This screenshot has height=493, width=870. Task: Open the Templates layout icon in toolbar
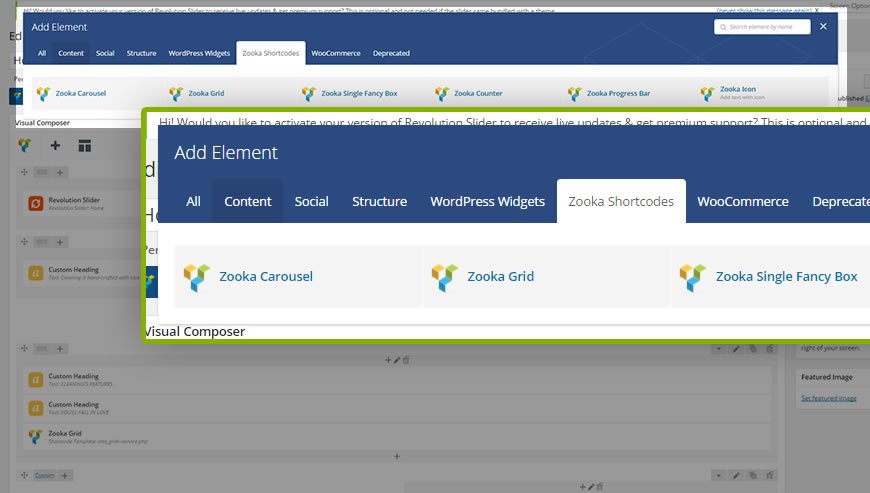[84, 146]
